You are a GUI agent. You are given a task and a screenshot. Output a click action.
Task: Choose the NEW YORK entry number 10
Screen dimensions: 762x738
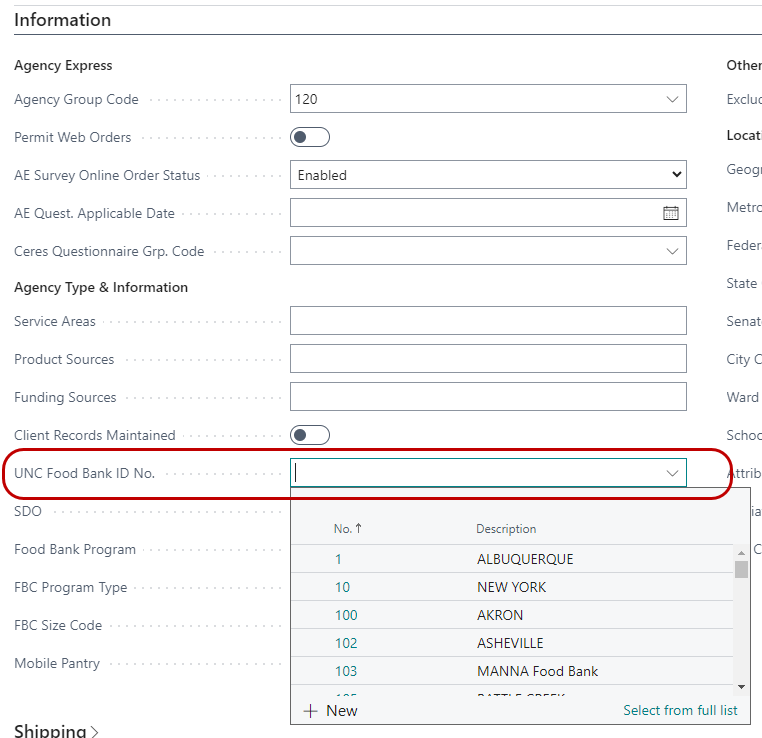511,587
